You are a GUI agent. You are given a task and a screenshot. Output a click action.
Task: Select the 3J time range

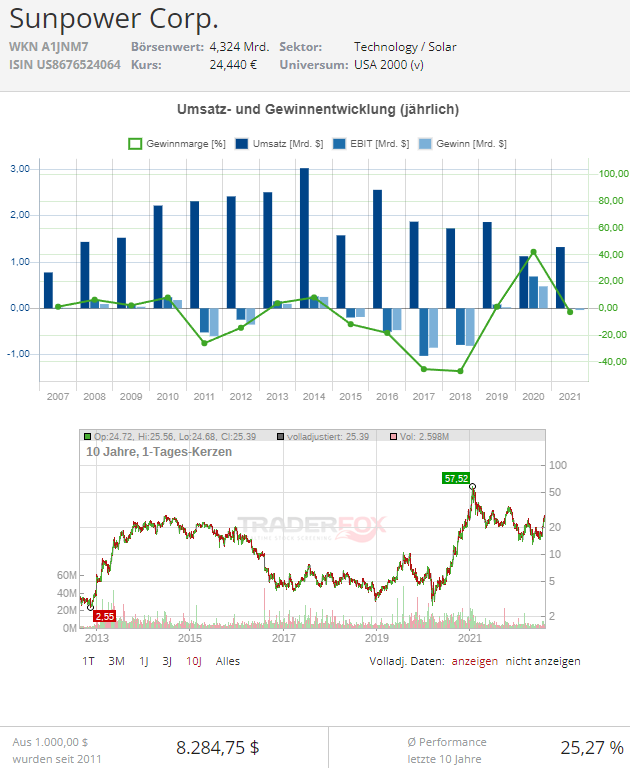pos(167,661)
